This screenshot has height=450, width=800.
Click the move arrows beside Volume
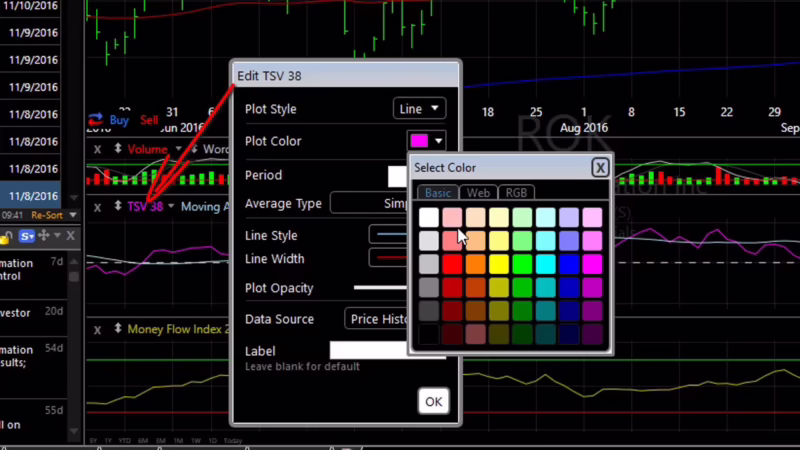click(118, 149)
